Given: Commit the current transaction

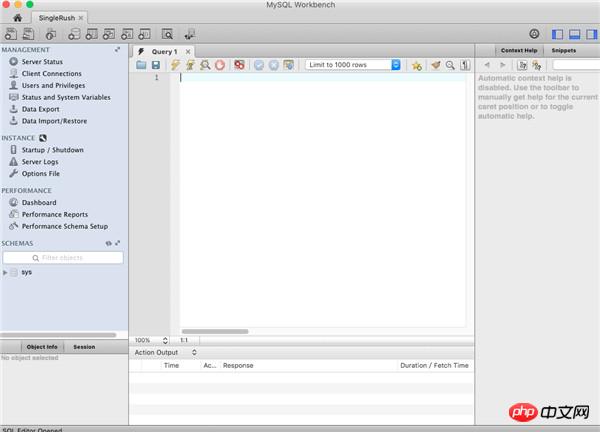Looking at the screenshot, I should pos(259,65).
